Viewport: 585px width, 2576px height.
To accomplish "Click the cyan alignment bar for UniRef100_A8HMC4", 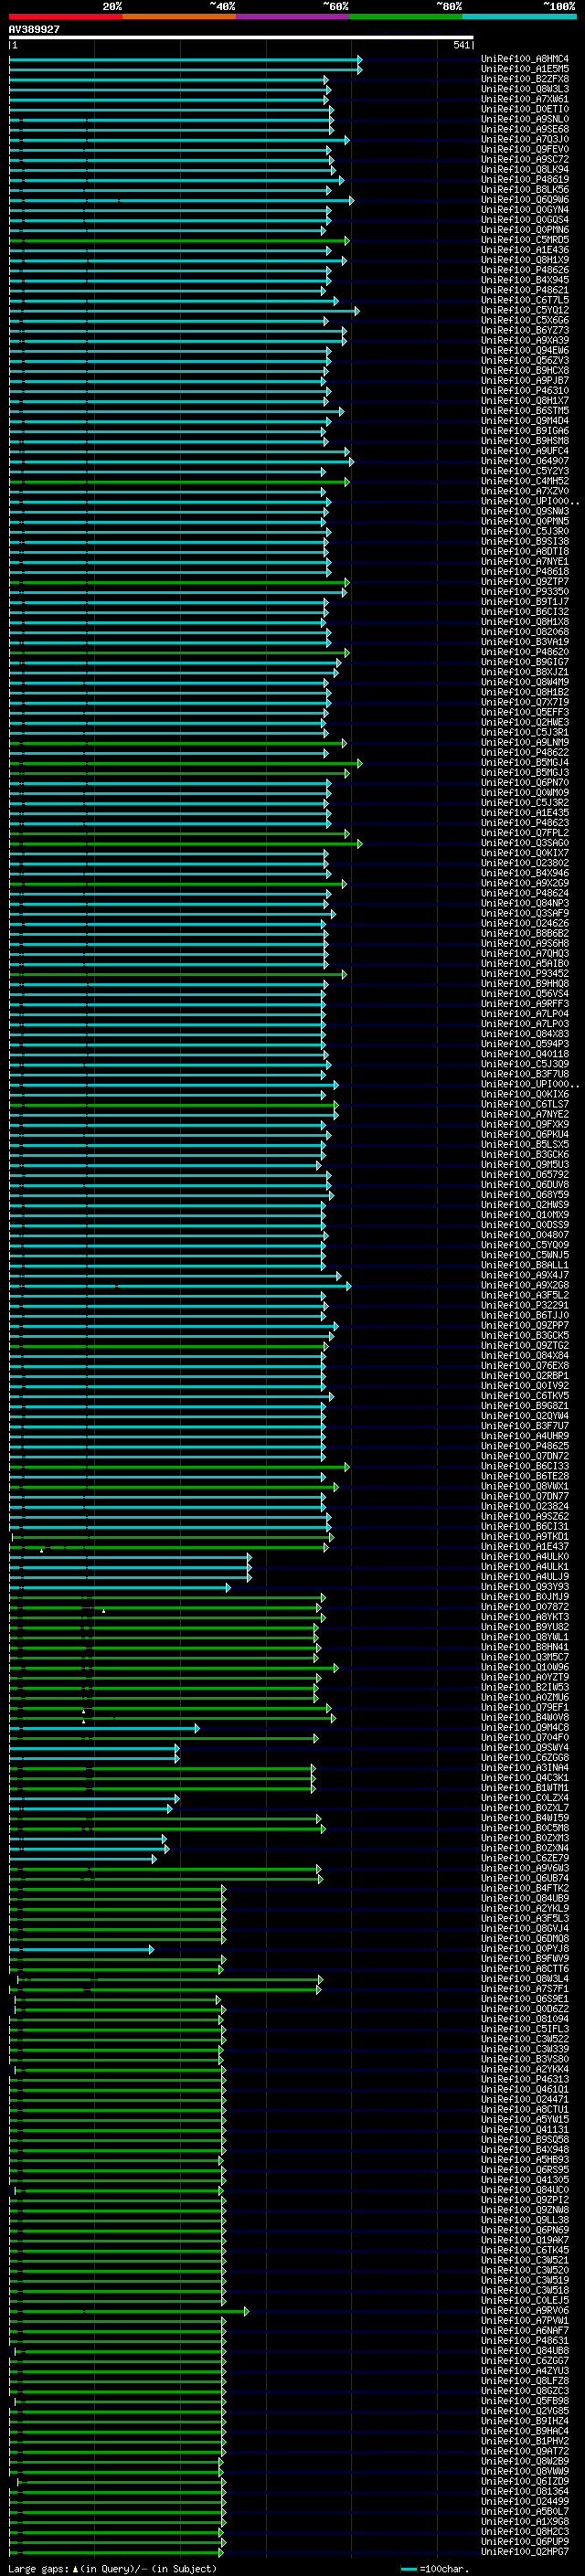I will click(185, 59).
